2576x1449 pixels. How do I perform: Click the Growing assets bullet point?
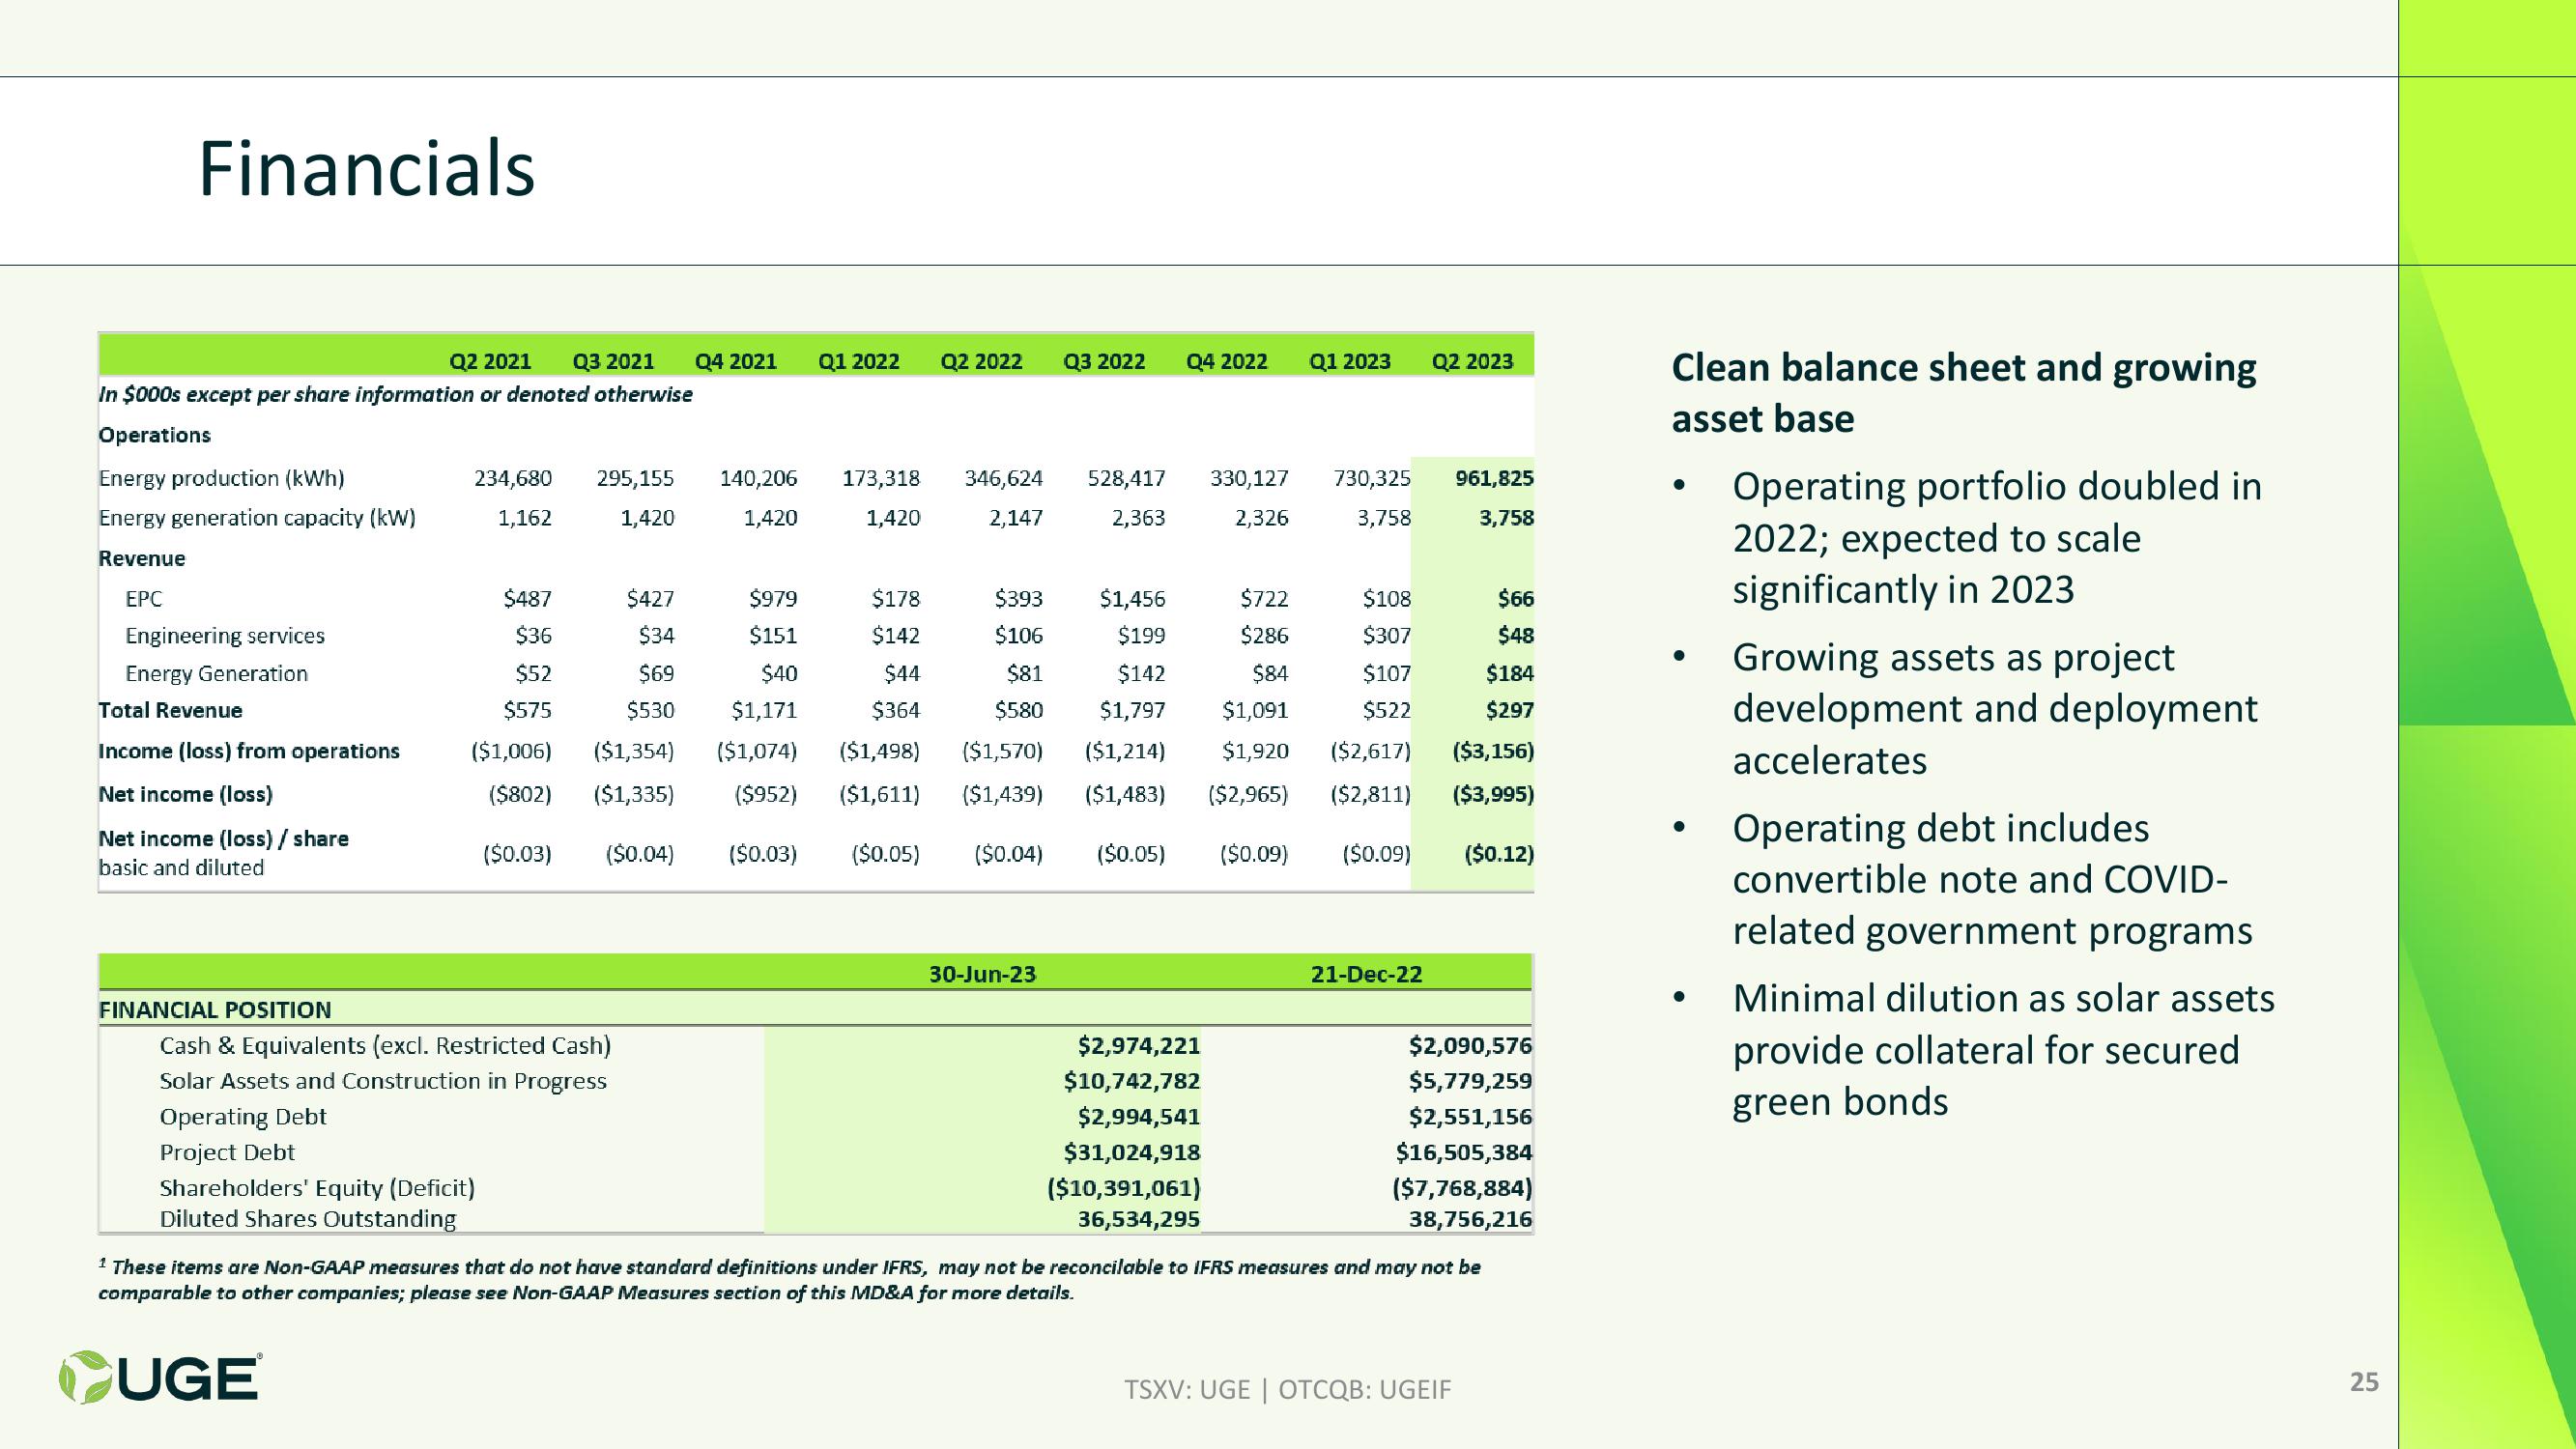click(1994, 709)
